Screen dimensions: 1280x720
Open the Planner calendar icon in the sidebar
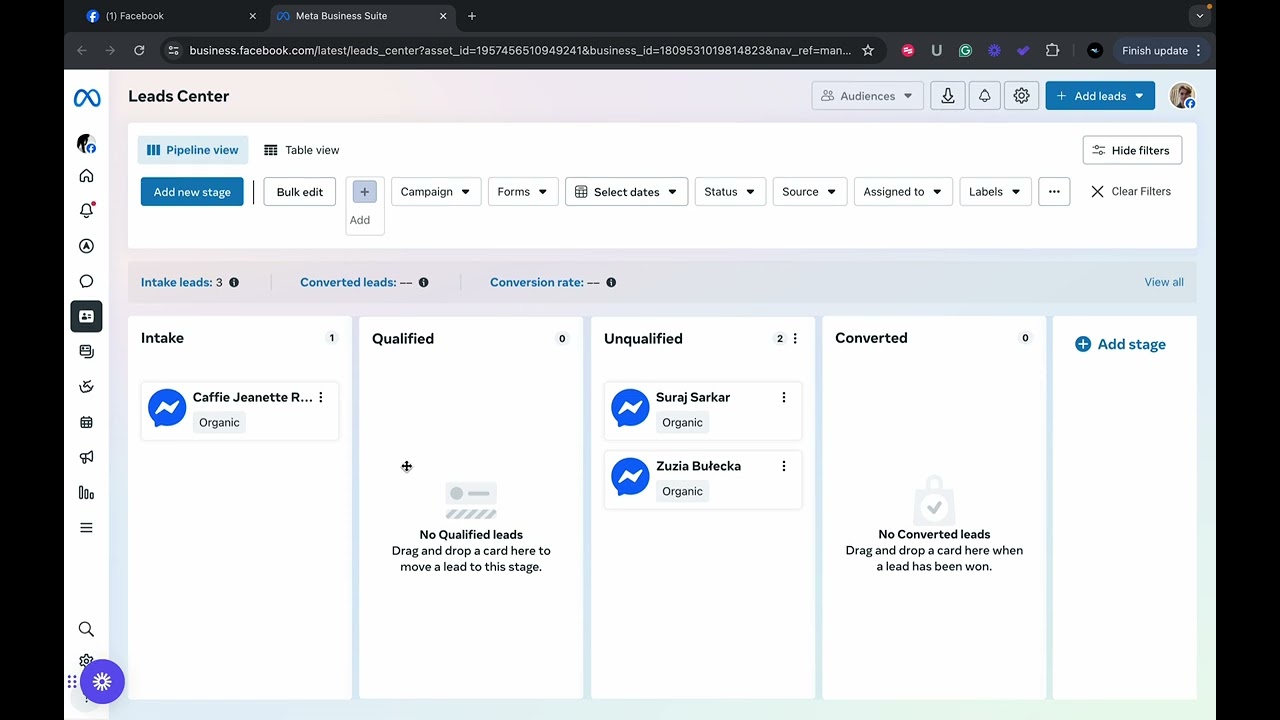point(86,422)
